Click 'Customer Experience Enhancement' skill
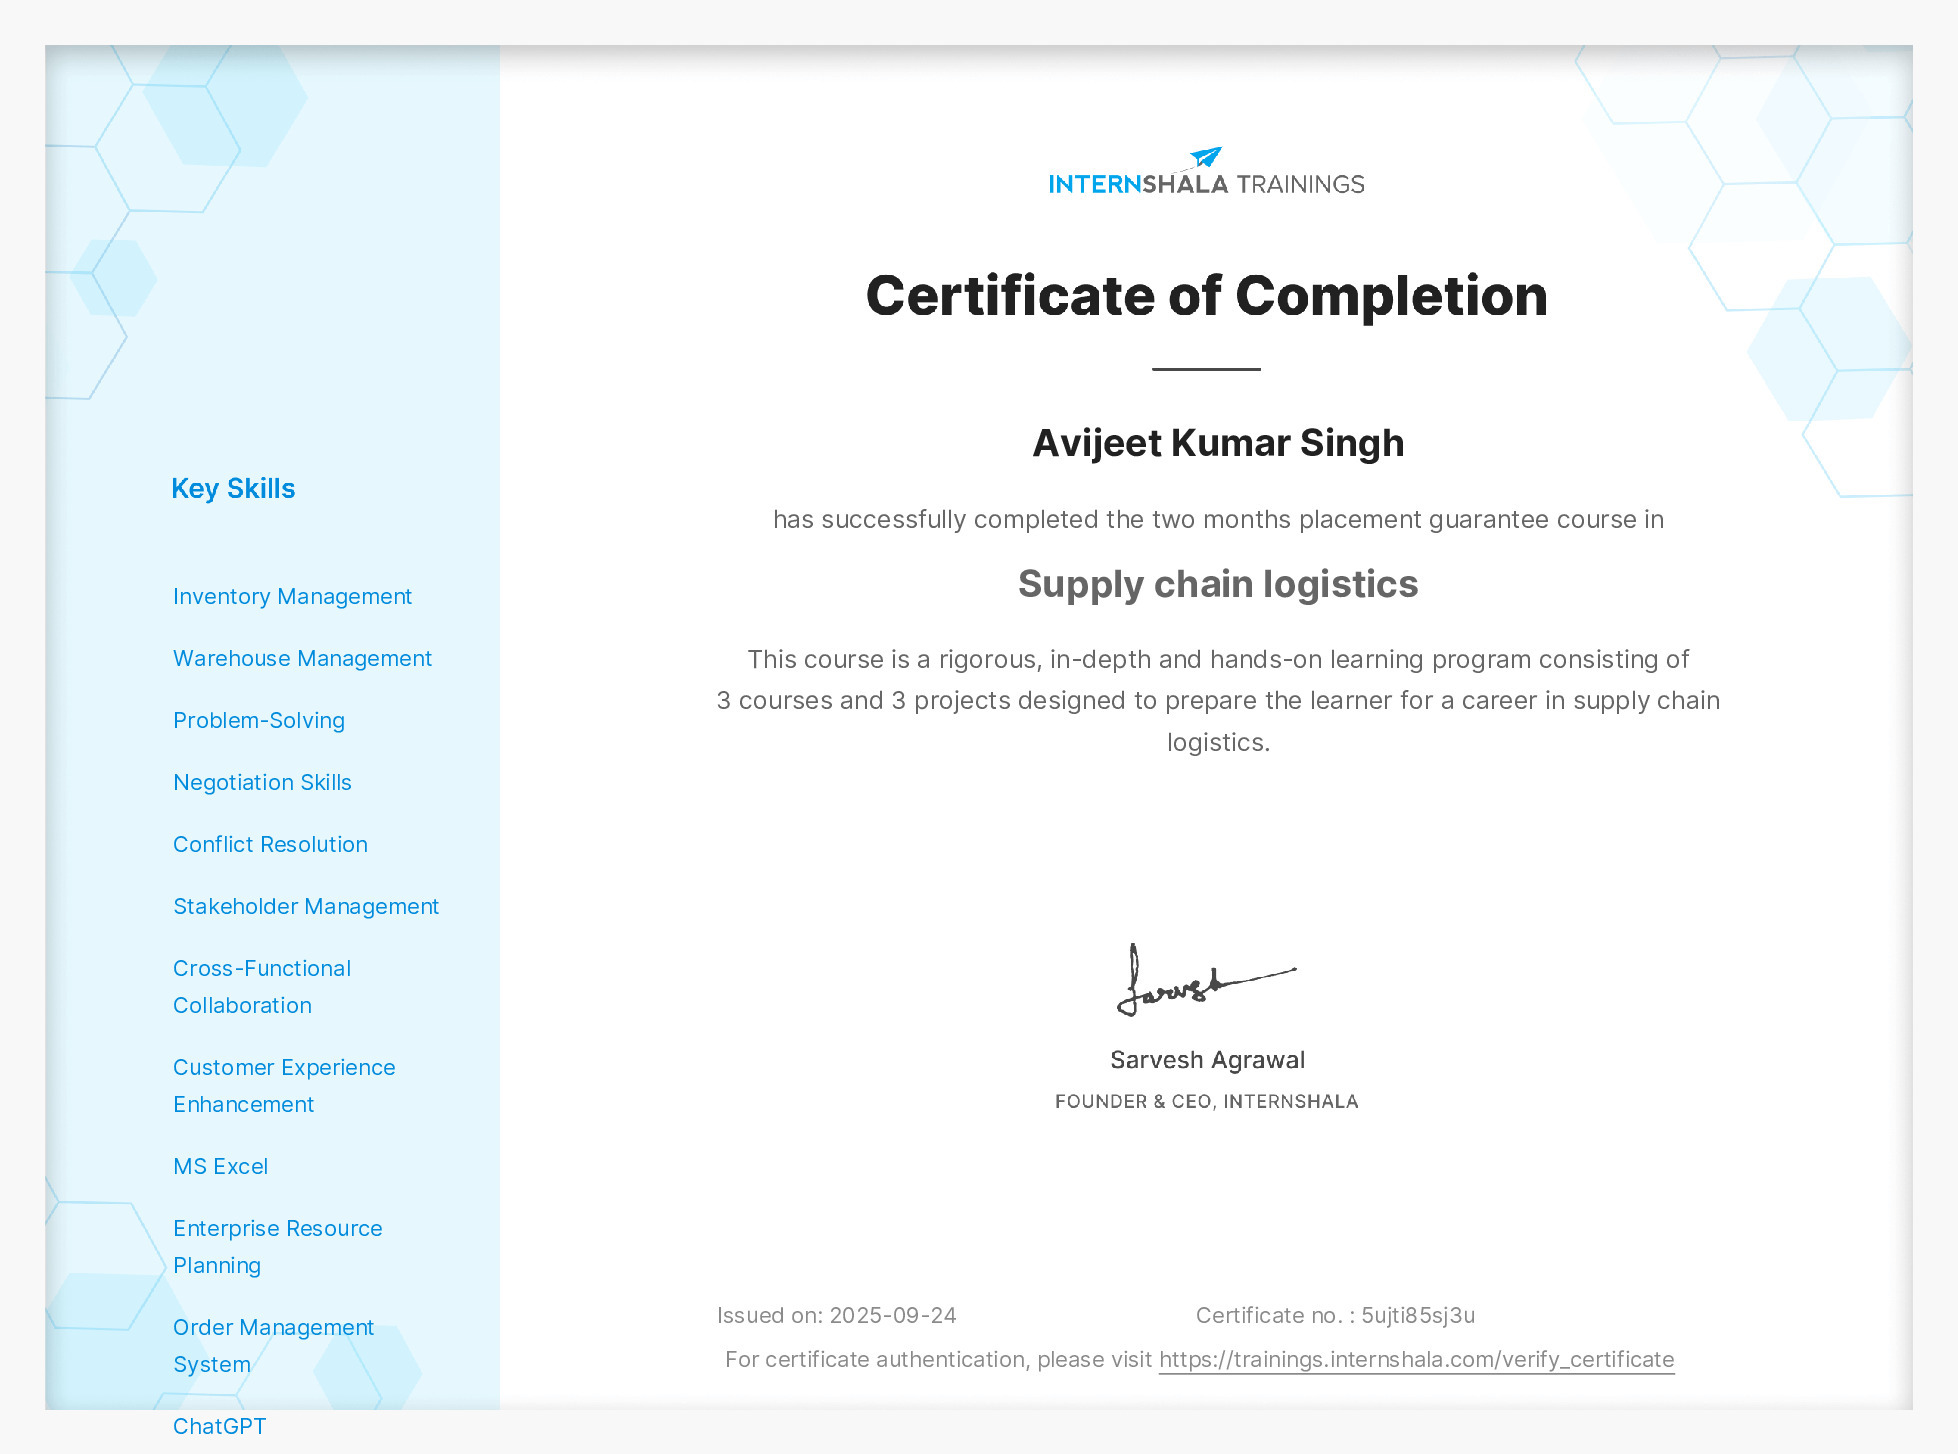The height and width of the screenshot is (1454, 1958). click(284, 1086)
